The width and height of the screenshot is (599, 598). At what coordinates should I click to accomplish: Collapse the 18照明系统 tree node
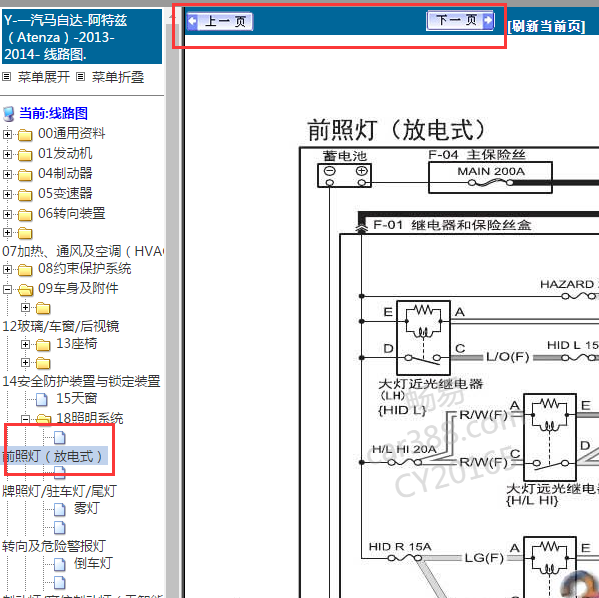click(25, 419)
